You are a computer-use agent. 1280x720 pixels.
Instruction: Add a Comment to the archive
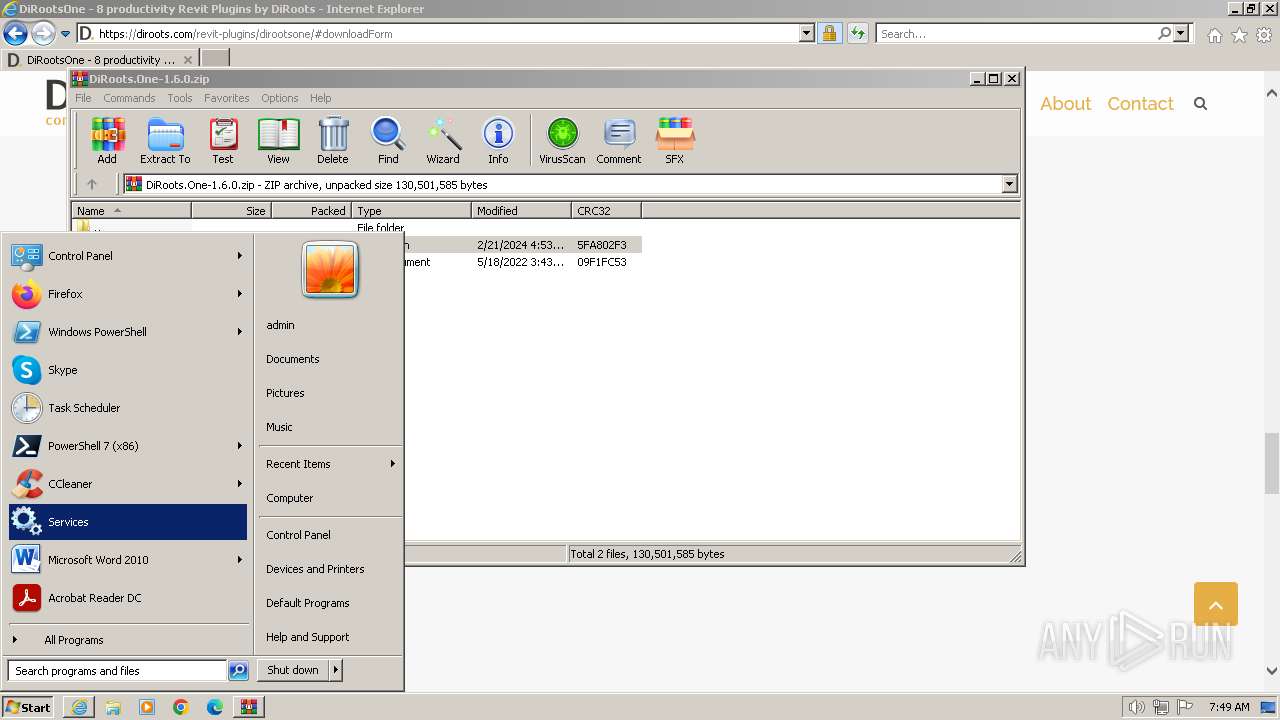[619, 140]
